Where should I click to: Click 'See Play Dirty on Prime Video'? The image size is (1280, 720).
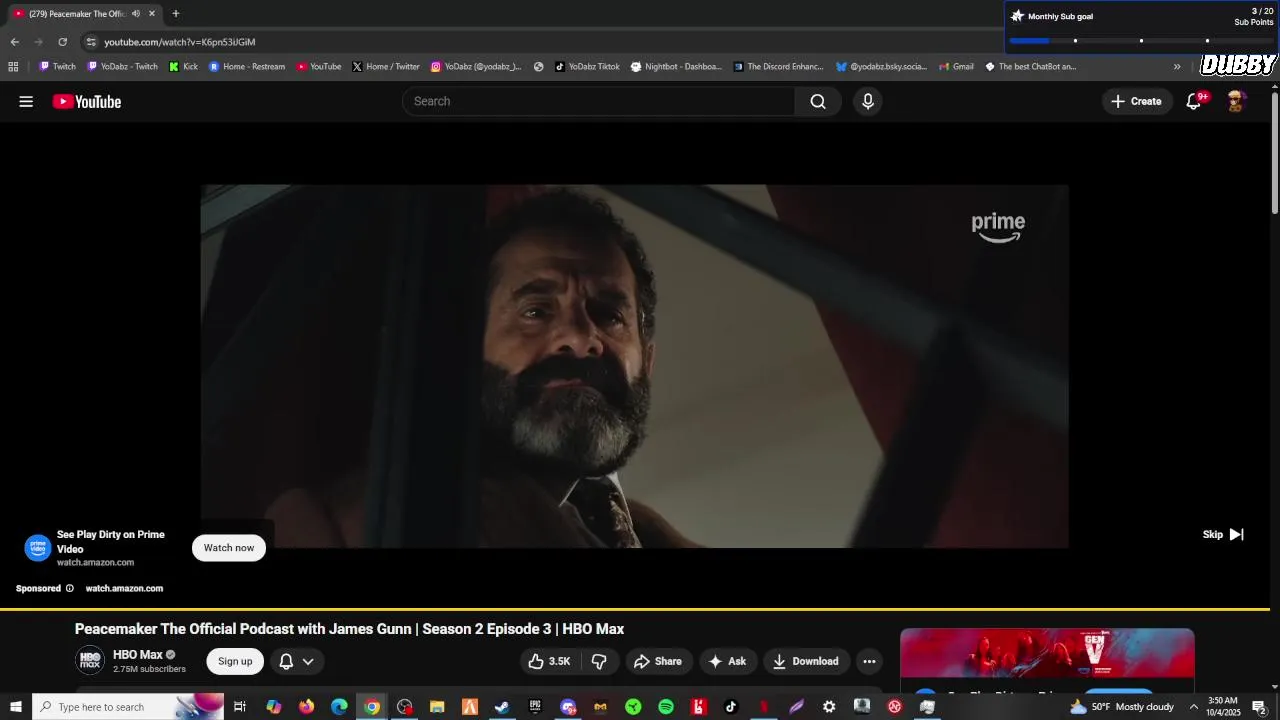tap(111, 541)
